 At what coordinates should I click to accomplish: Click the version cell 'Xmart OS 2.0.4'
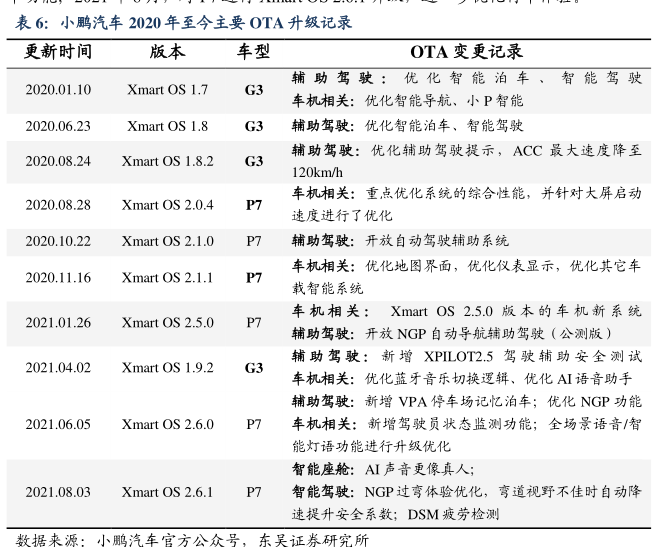click(x=168, y=205)
